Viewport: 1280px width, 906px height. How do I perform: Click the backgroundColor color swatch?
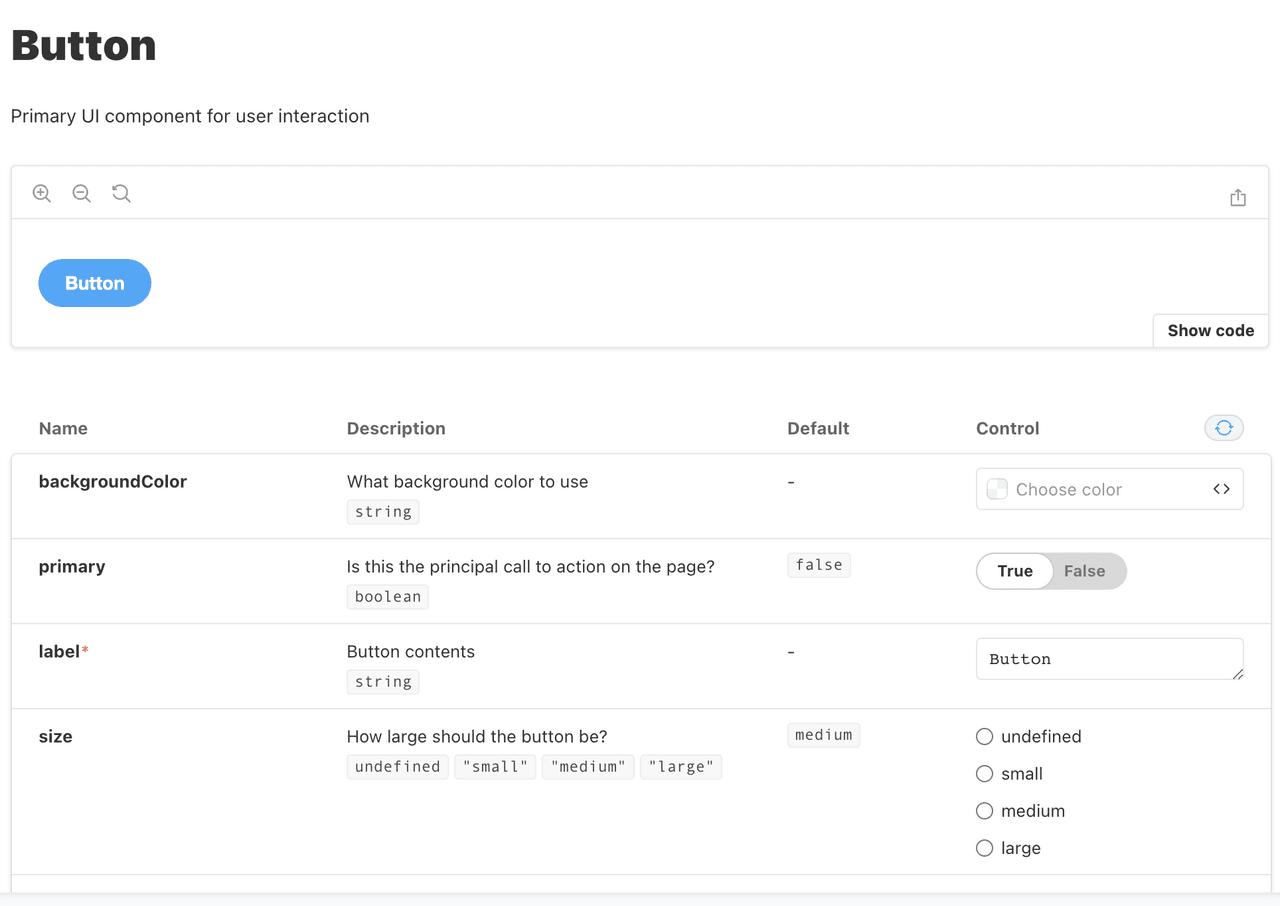[997, 489]
